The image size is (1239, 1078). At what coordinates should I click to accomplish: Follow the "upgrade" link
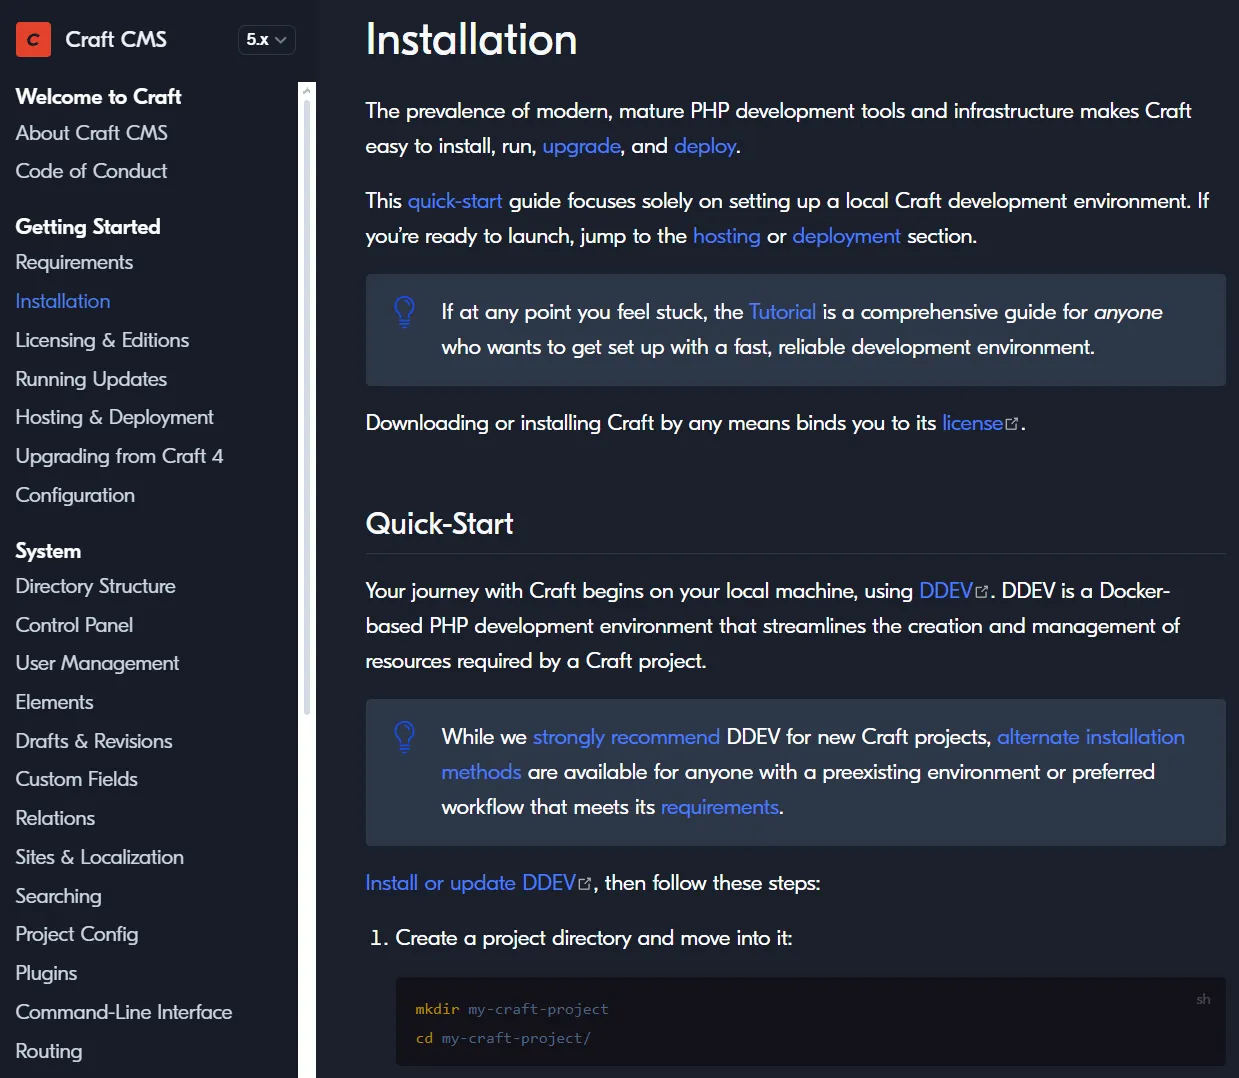[x=582, y=146]
